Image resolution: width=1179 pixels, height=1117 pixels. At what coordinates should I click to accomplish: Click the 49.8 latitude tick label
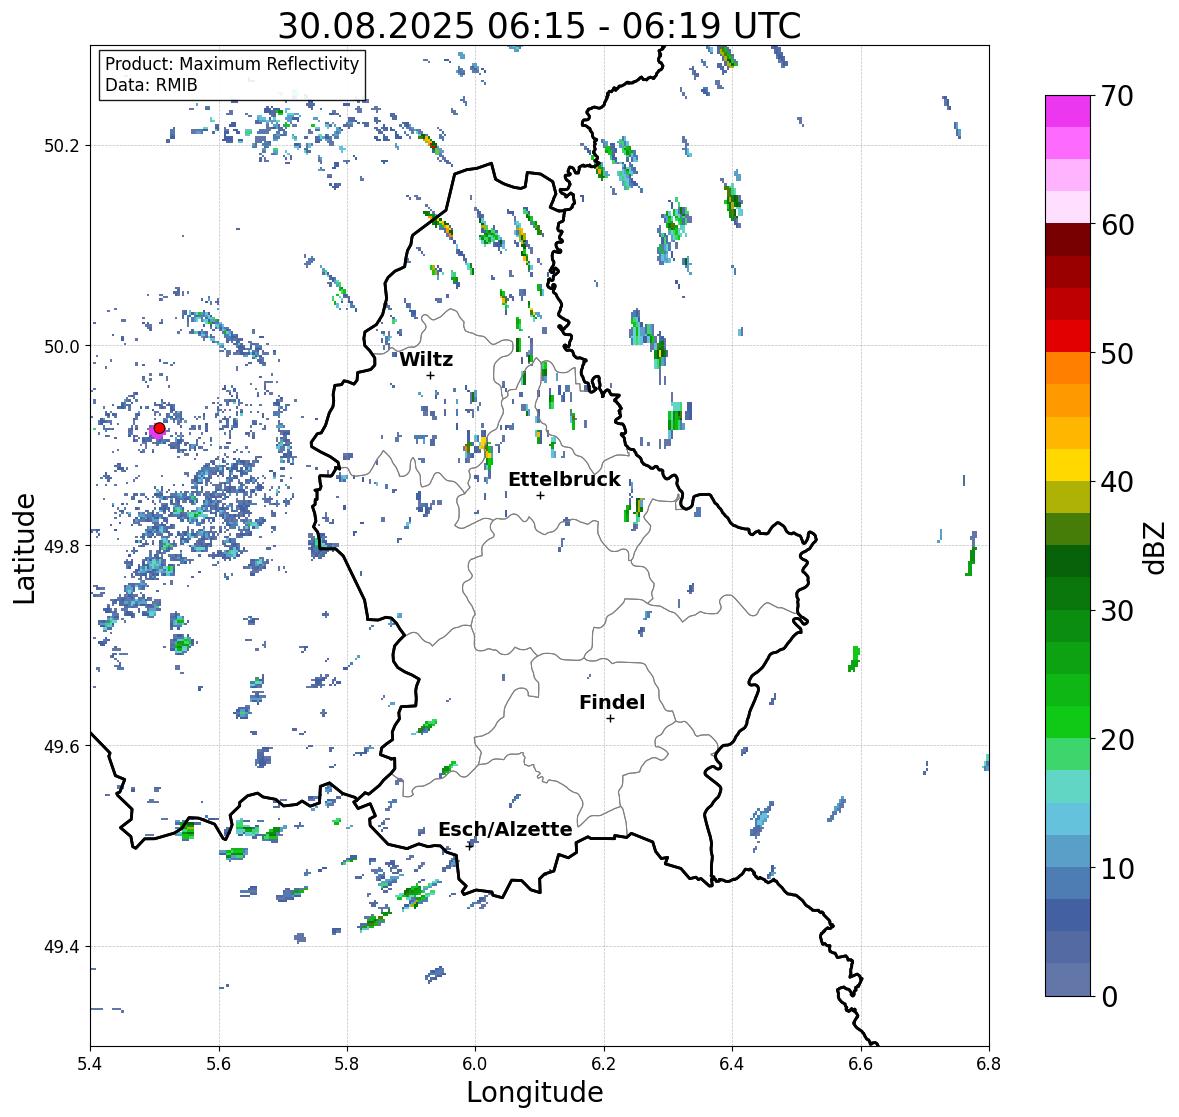(63, 546)
